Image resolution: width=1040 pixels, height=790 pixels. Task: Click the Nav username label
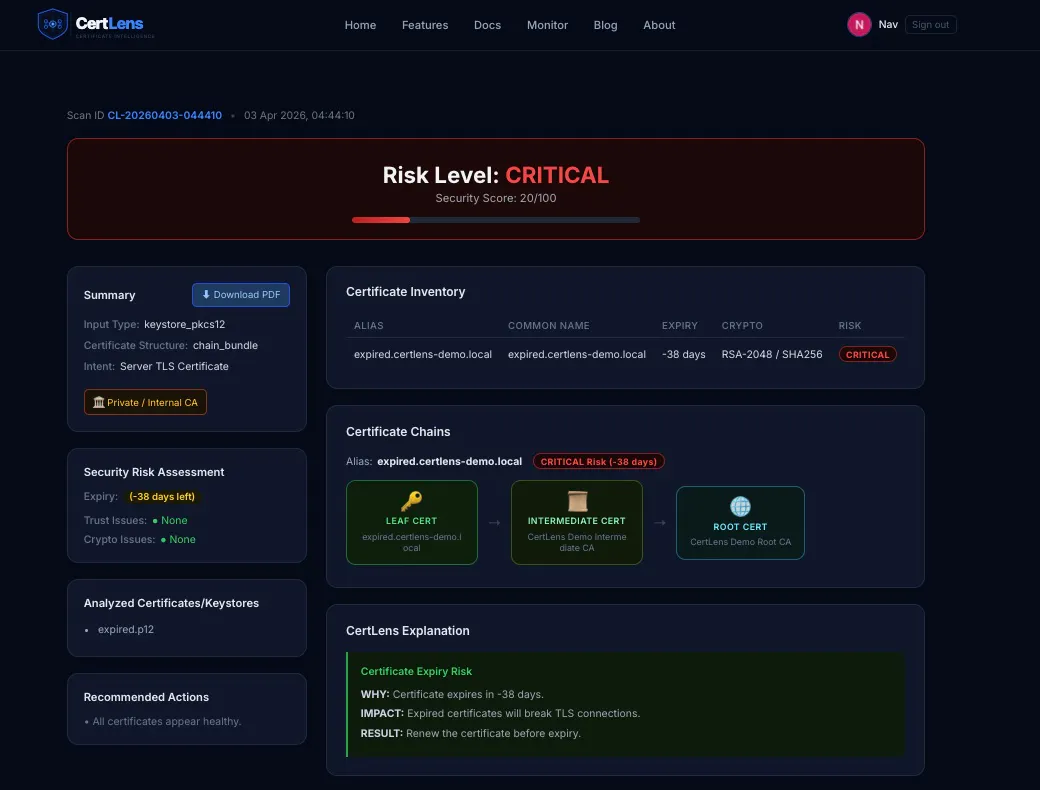pos(888,25)
